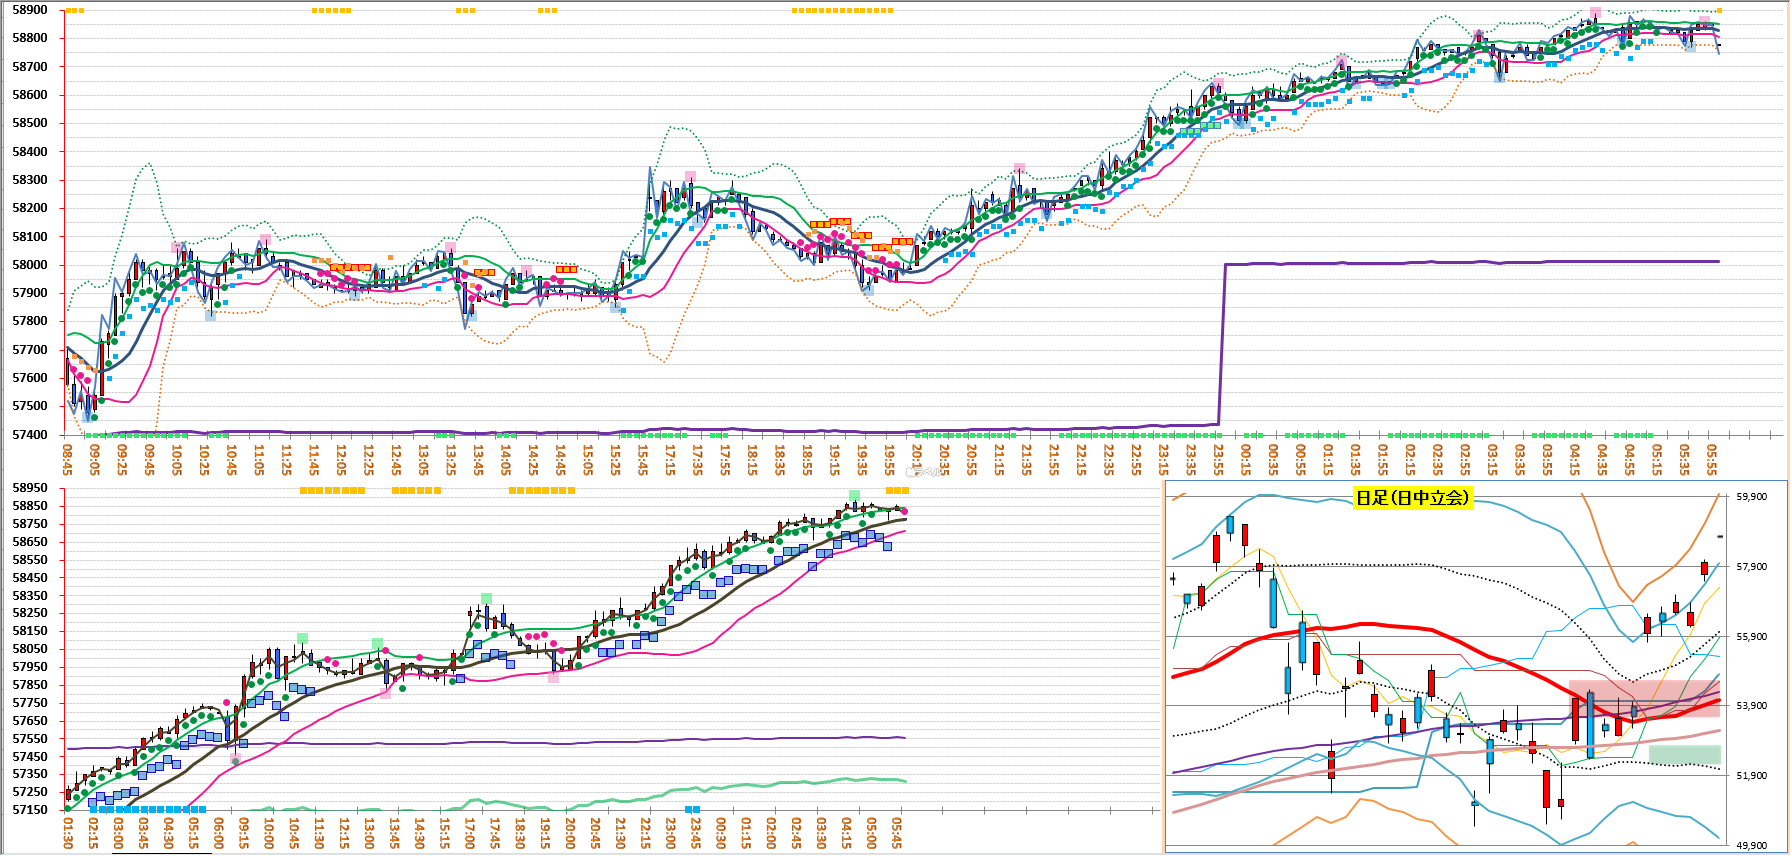
Task: Click the green square marker near 04:15 on lower-left chart
Action: coord(854,495)
